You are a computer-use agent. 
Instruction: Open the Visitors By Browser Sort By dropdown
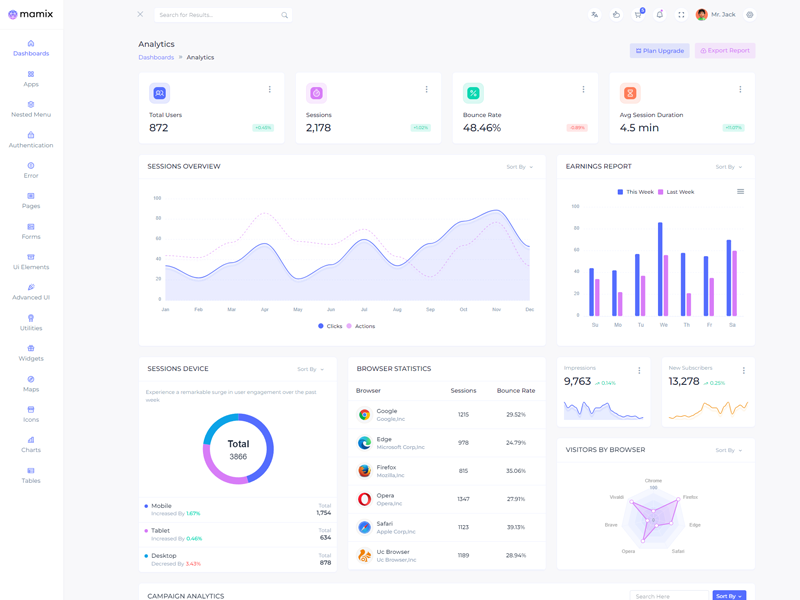point(729,450)
